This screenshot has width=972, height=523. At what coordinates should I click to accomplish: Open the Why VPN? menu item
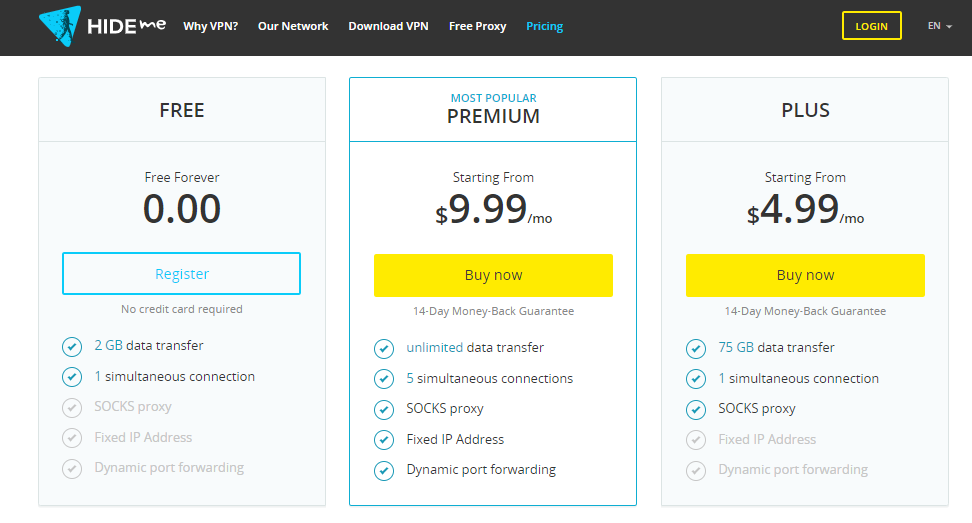(x=210, y=26)
